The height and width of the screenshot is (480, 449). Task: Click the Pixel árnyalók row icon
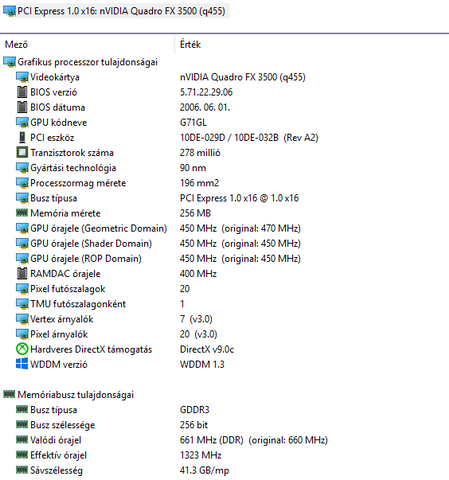(x=22, y=334)
